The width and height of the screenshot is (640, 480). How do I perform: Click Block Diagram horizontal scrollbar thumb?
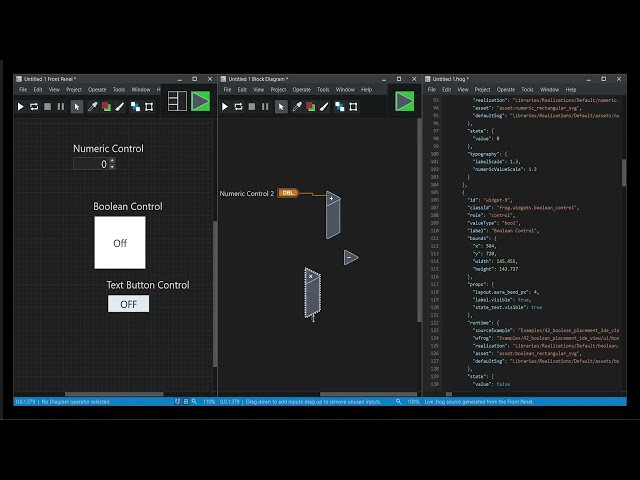368,394
